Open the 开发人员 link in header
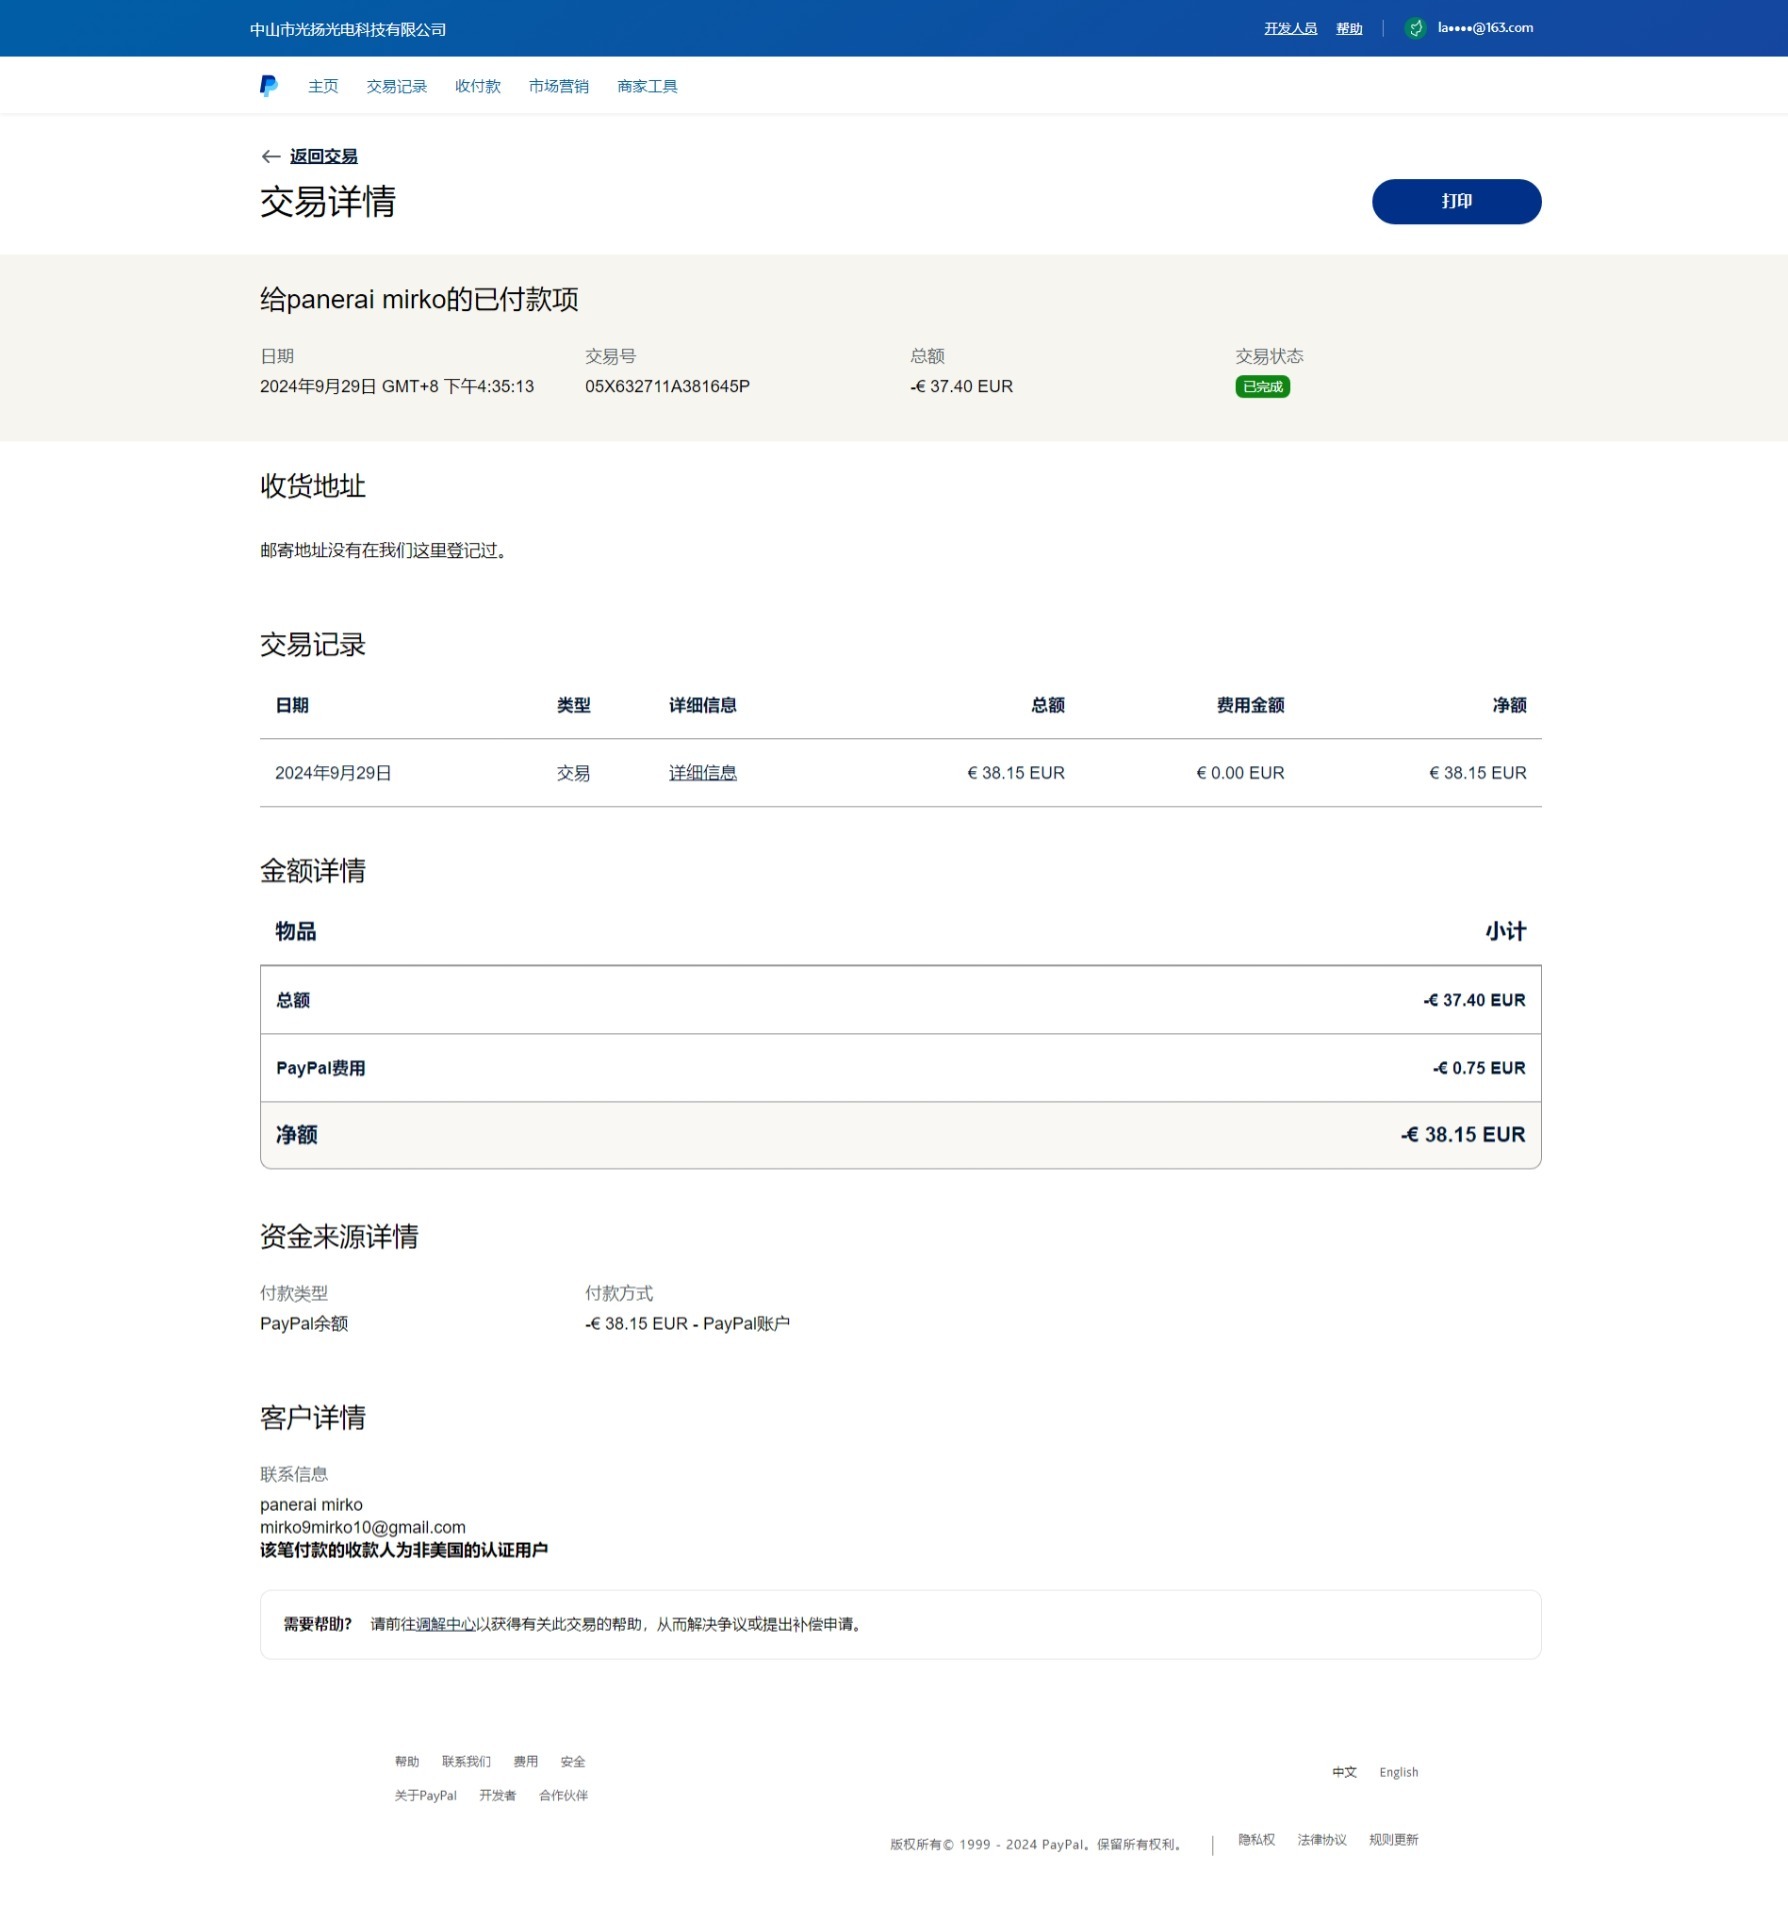 click(x=1290, y=29)
